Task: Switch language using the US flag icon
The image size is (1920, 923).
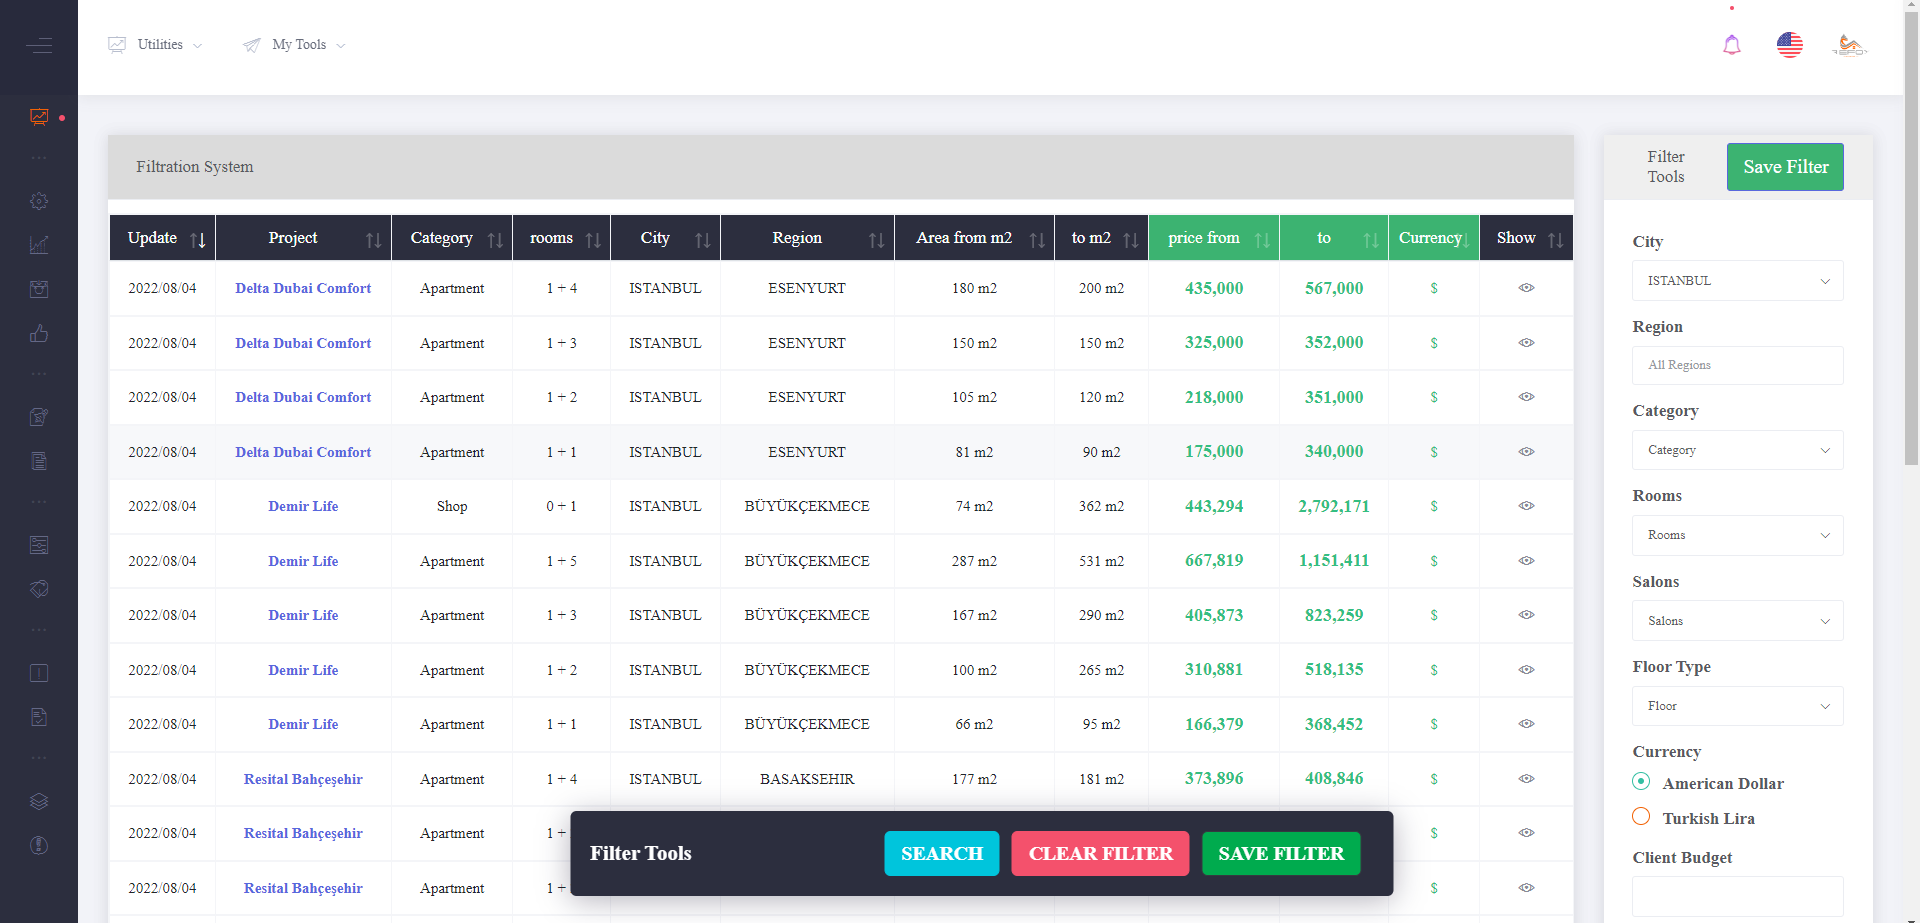Action: click(x=1790, y=44)
